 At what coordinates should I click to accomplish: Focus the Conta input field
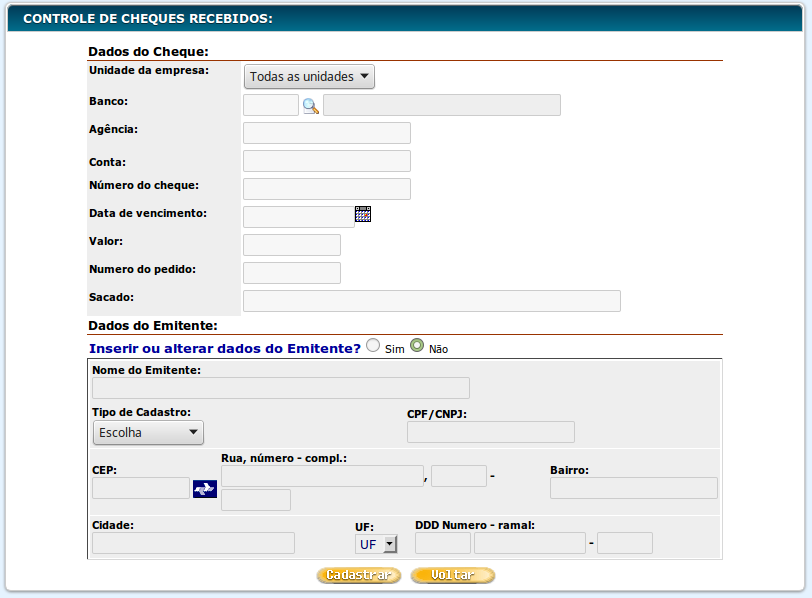(326, 161)
